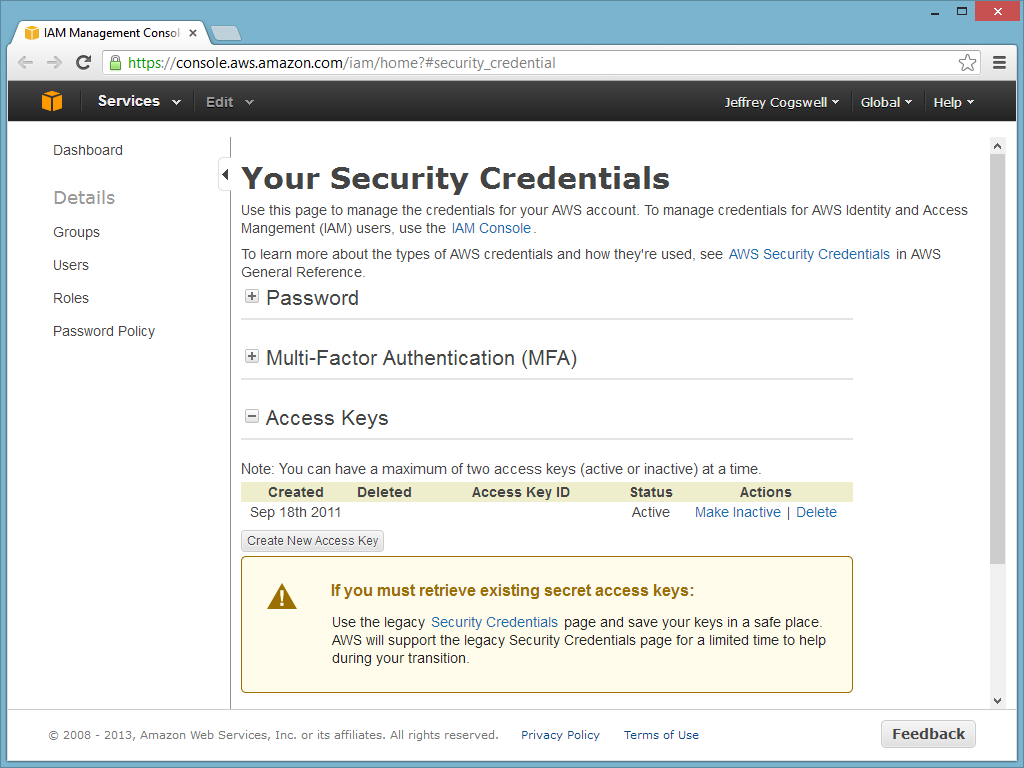This screenshot has width=1024, height=768.
Task: Open the Help menu
Action: coord(953,102)
